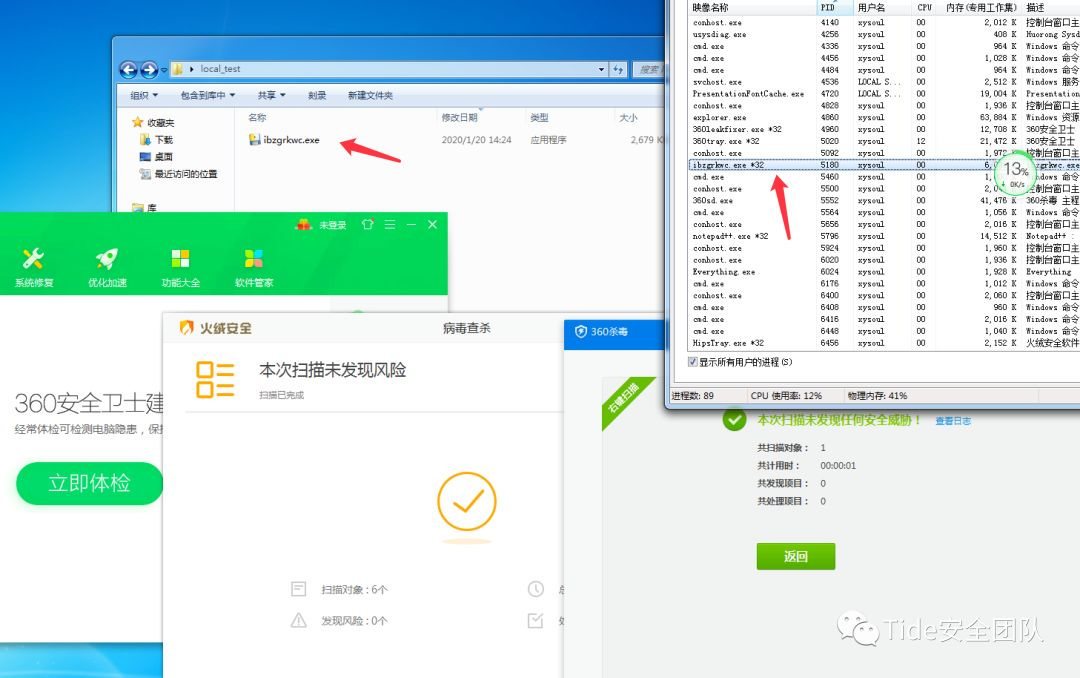The image size is (1080, 678).
Task: Open the 查看日志 link in 360杀毒
Action: point(953,421)
